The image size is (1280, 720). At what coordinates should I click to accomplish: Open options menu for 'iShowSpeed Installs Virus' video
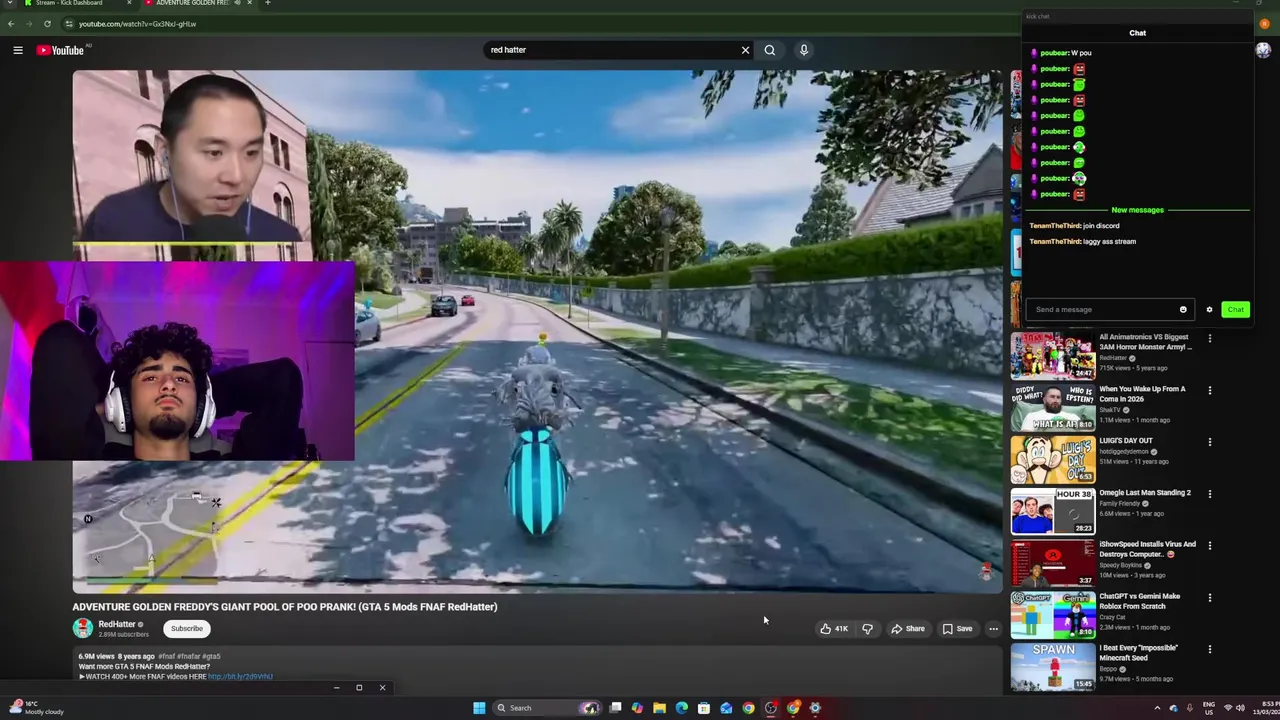(1210, 546)
